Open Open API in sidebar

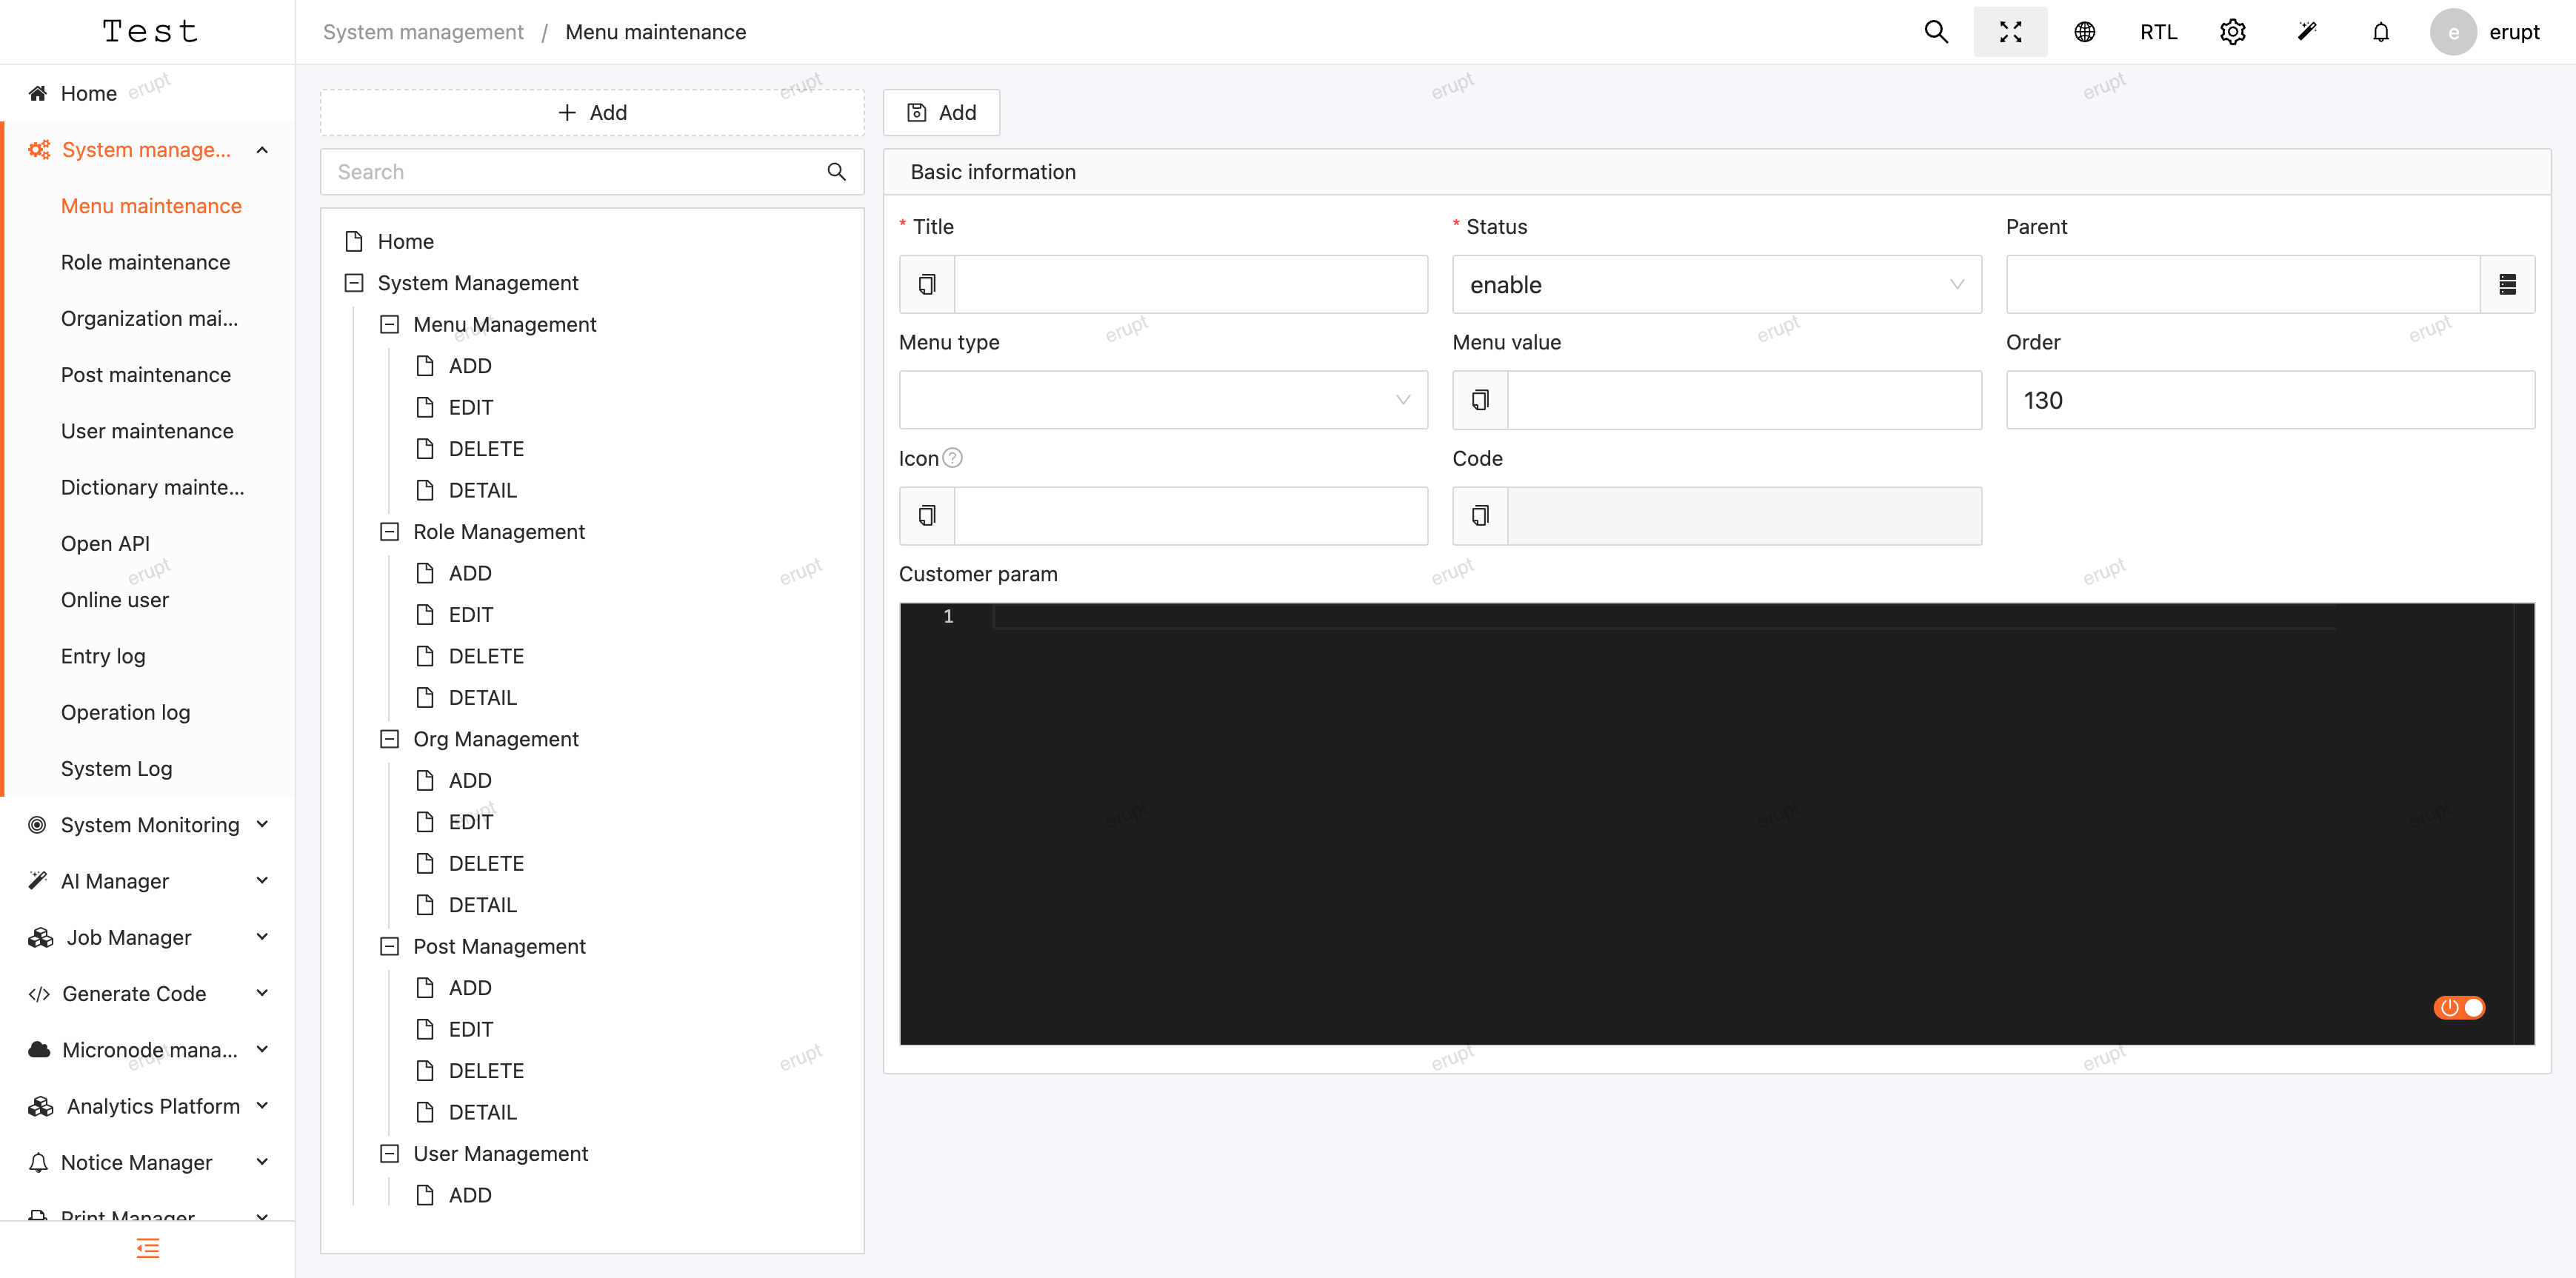(105, 544)
